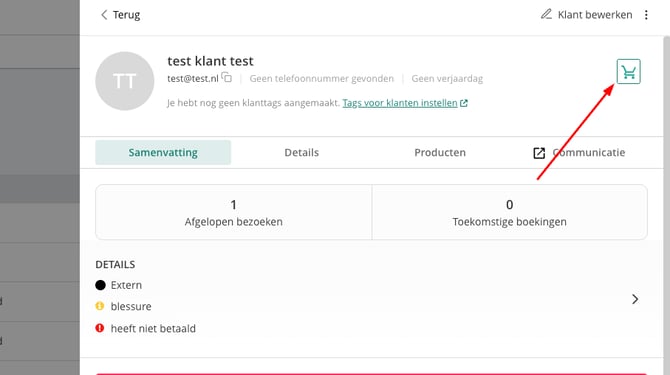This screenshot has width=670, height=375.
Task: Expand the details section with right chevron
Action: pos(635,299)
